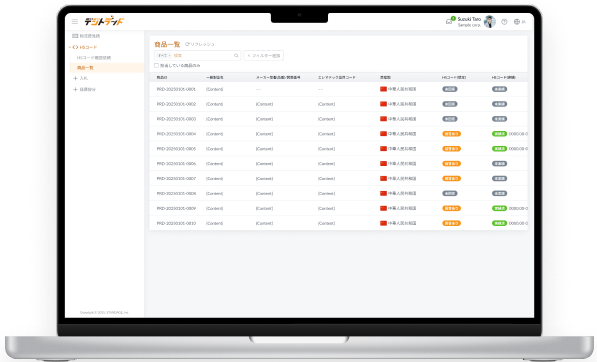Click the フィルター追加 filter button
This screenshot has height=362, width=597.
click(x=263, y=56)
